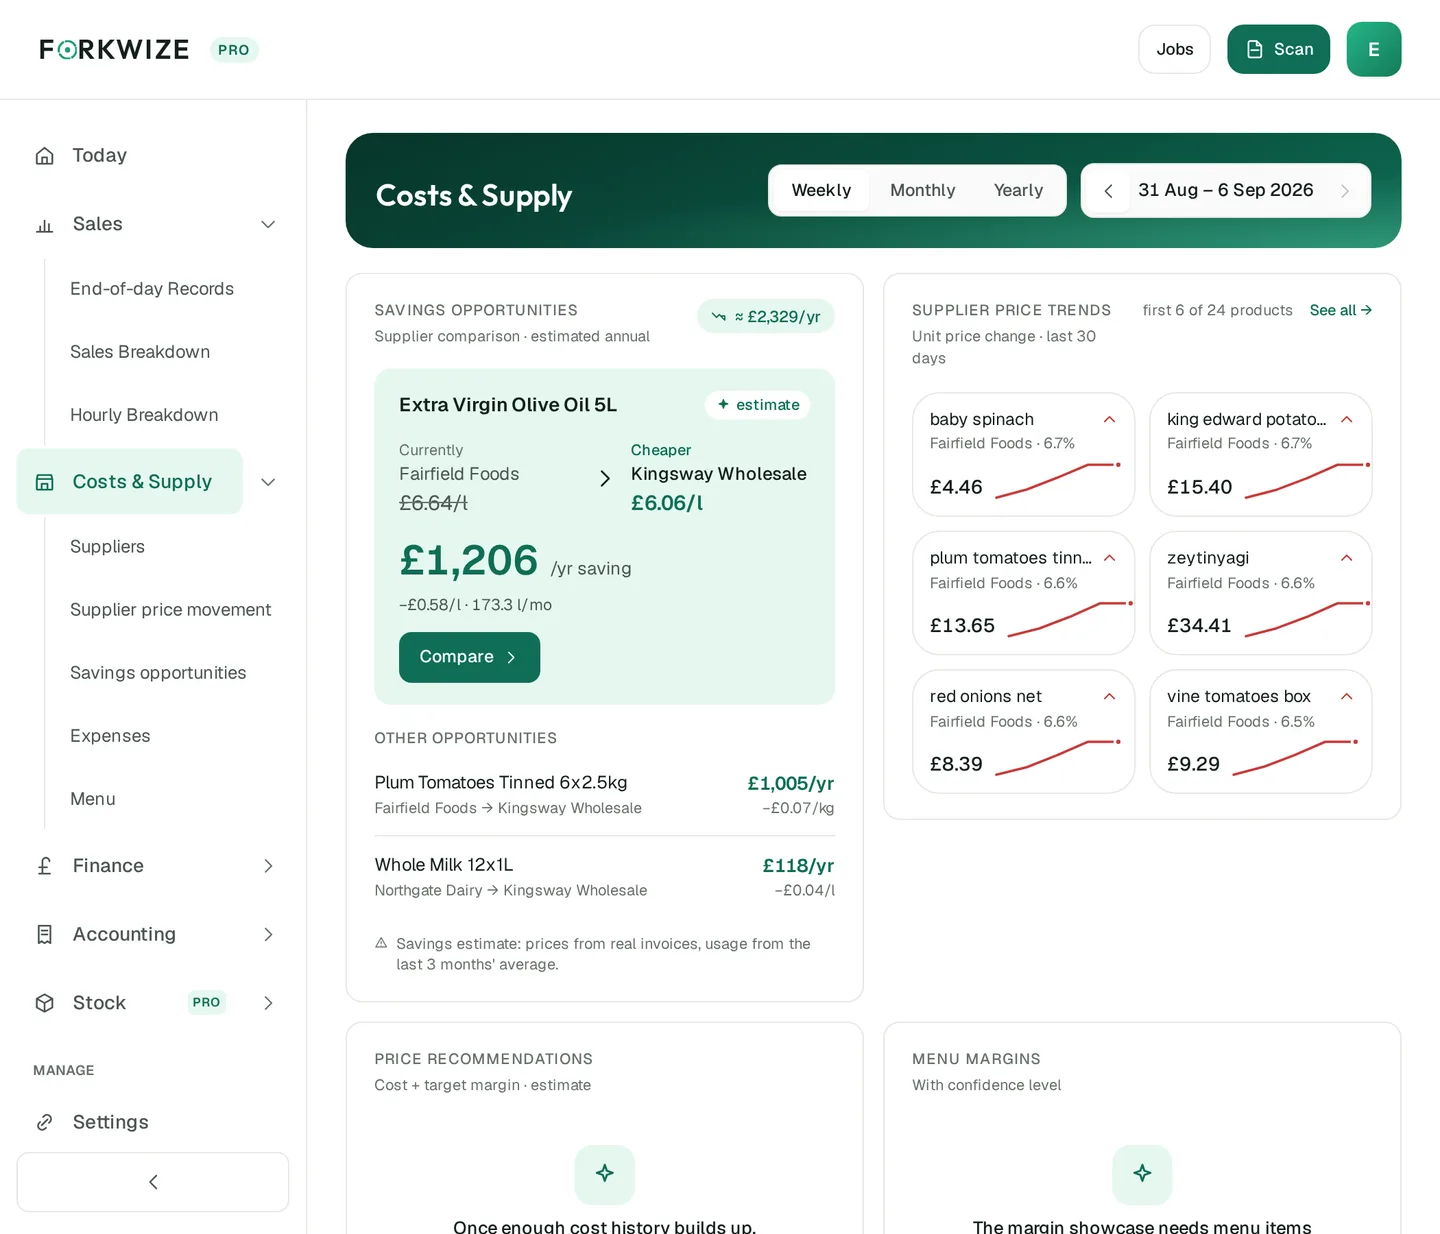The width and height of the screenshot is (1440, 1234).
Task: Select the Whole Milk 12x1L opportunity
Action: click(604, 877)
